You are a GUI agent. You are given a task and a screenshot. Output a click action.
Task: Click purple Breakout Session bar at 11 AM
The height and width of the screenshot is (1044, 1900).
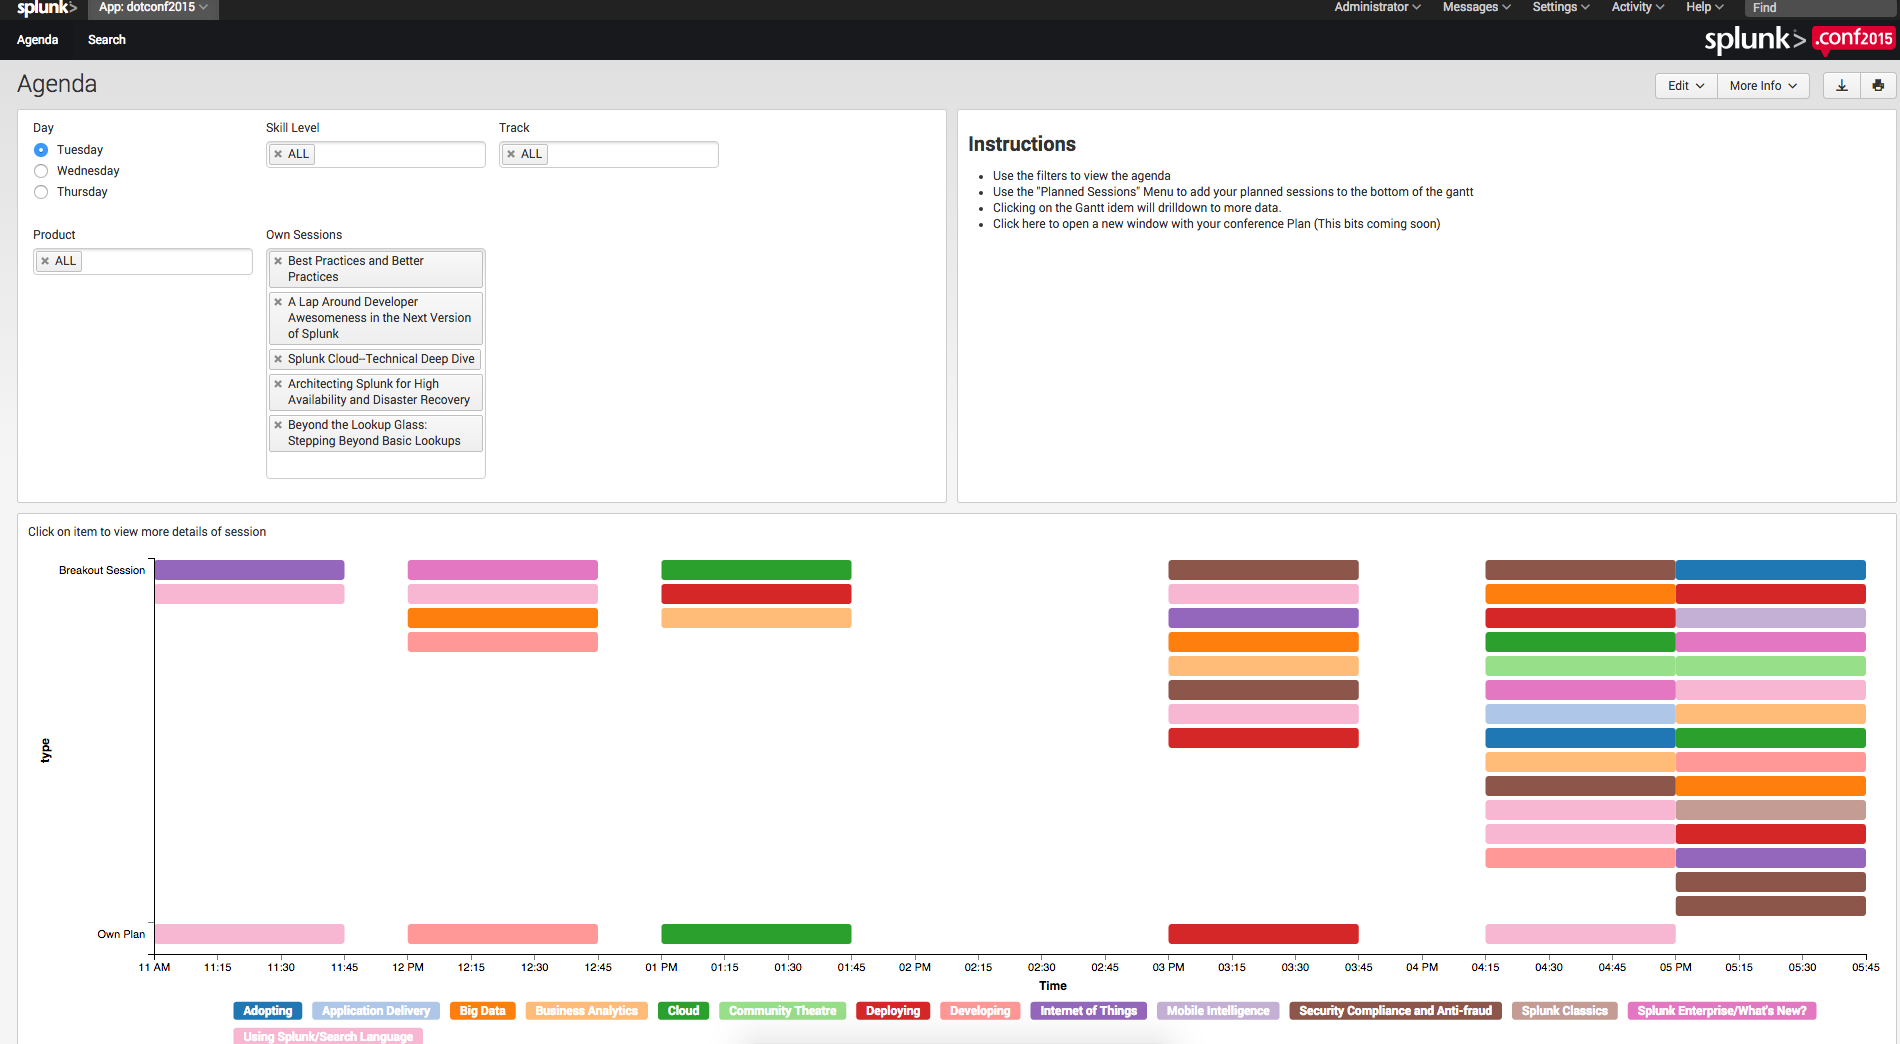coord(249,570)
